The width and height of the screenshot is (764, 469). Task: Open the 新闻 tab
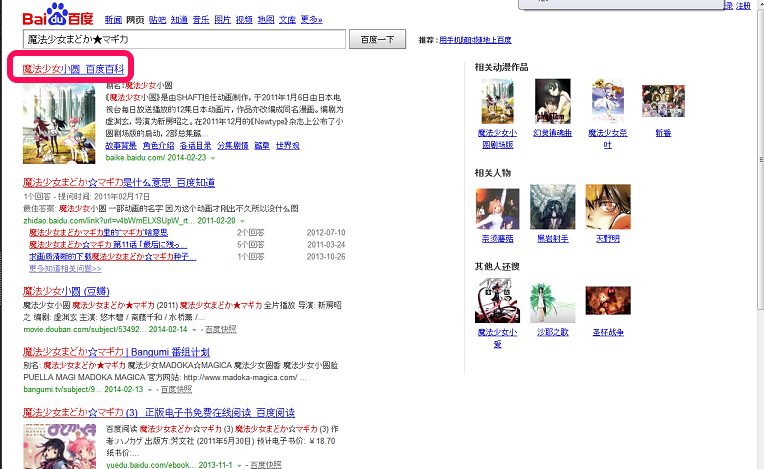114,19
